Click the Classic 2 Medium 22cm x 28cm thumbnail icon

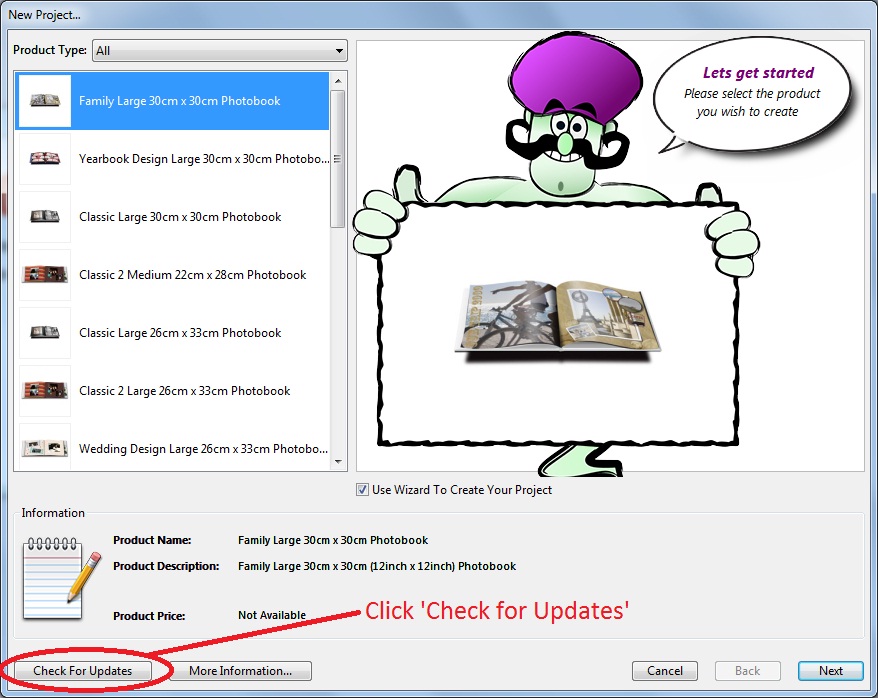[45, 275]
